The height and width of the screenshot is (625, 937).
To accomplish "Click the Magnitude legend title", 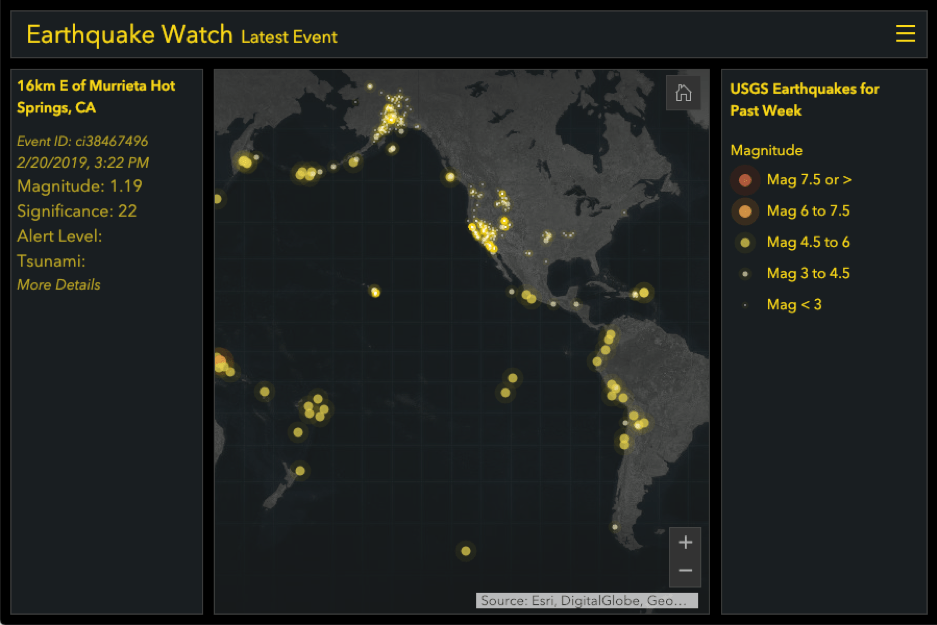I will pos(766,150).
